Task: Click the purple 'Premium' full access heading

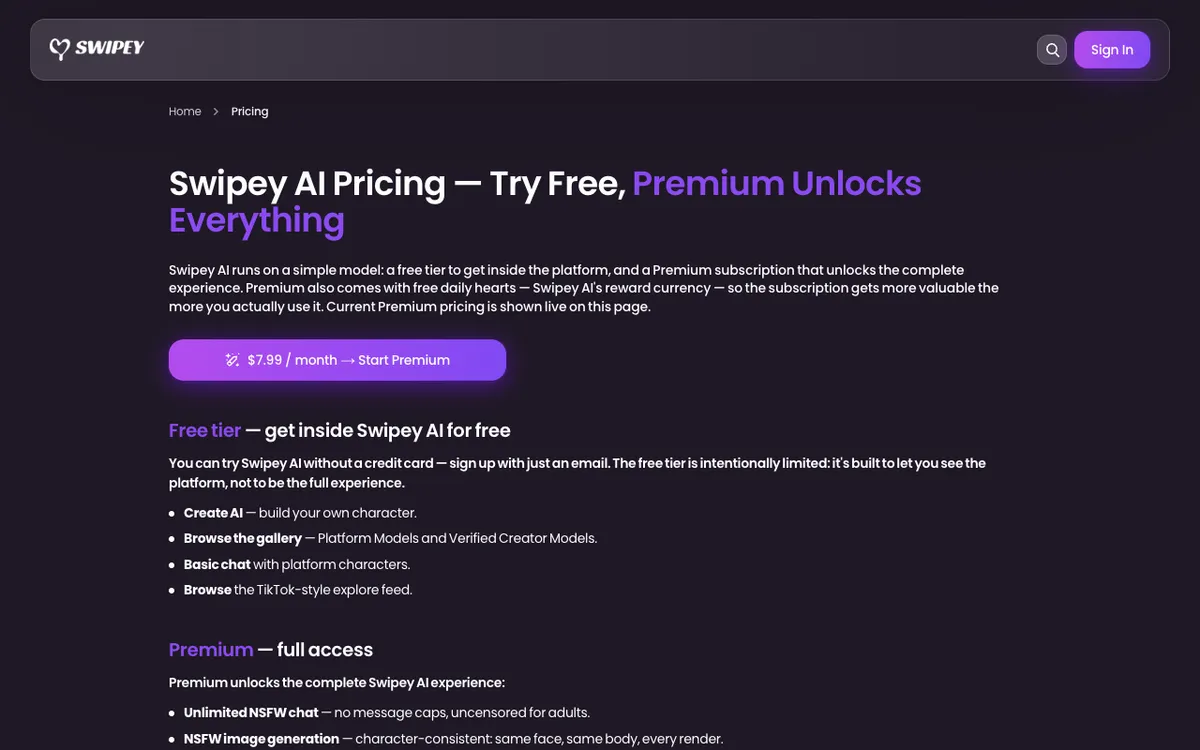Action: point(211,649)
